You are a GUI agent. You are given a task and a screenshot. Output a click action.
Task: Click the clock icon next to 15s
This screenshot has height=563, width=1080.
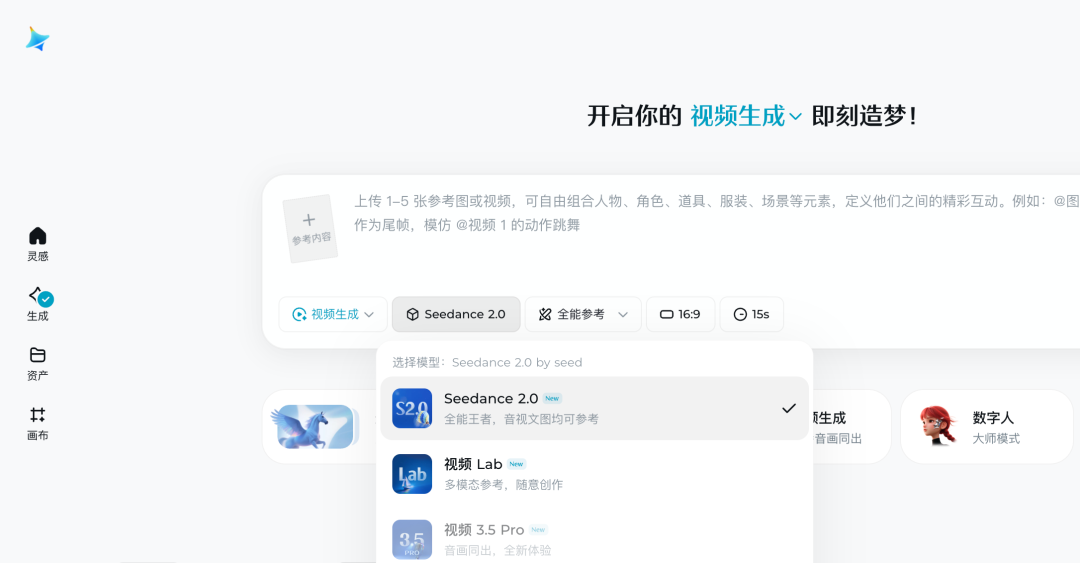pos(740,314)
